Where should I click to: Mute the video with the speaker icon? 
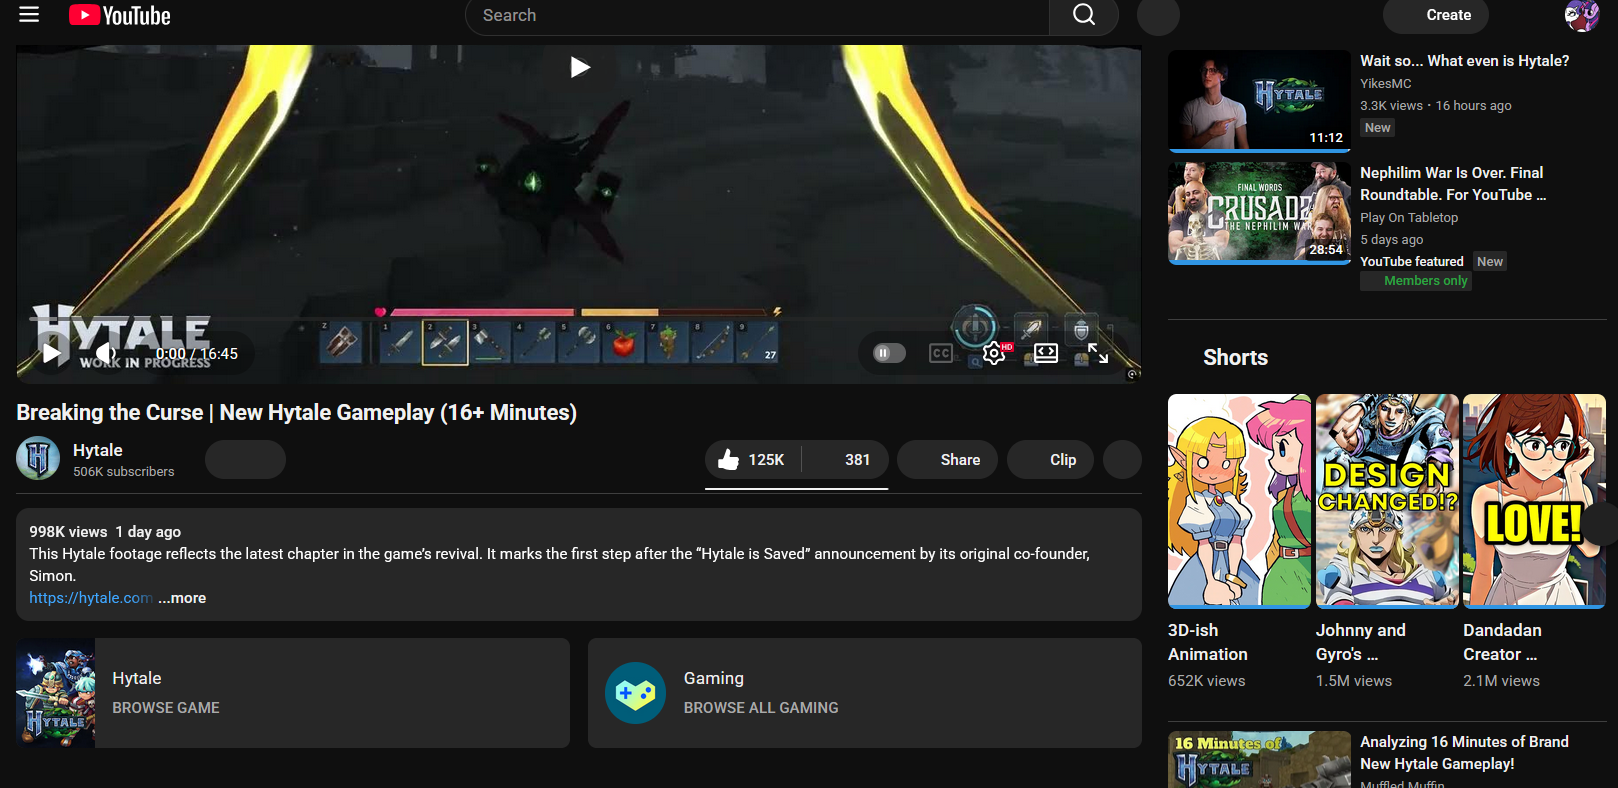105,353
